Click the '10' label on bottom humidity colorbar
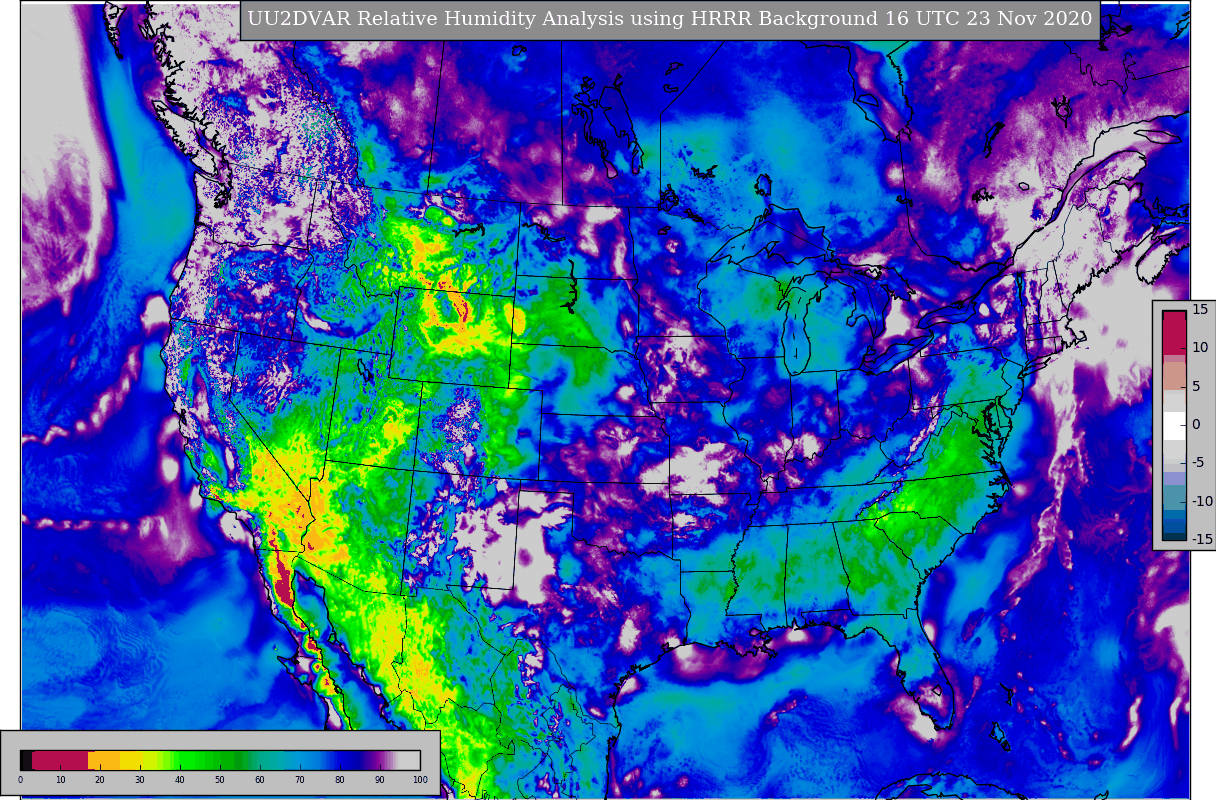This screenshot has width=1216, height=800. pyautogui.click(x=61, y=780)
